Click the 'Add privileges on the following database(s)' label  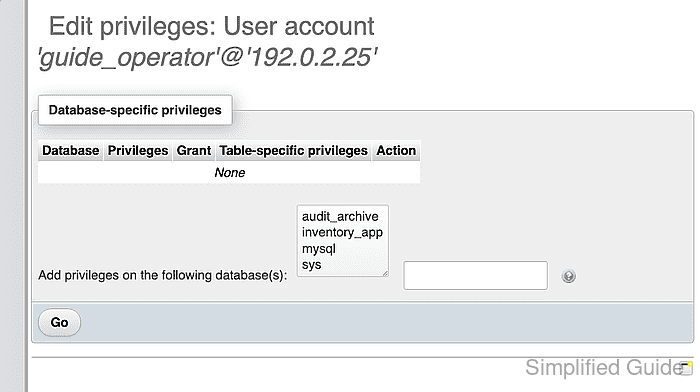[162, 275]
